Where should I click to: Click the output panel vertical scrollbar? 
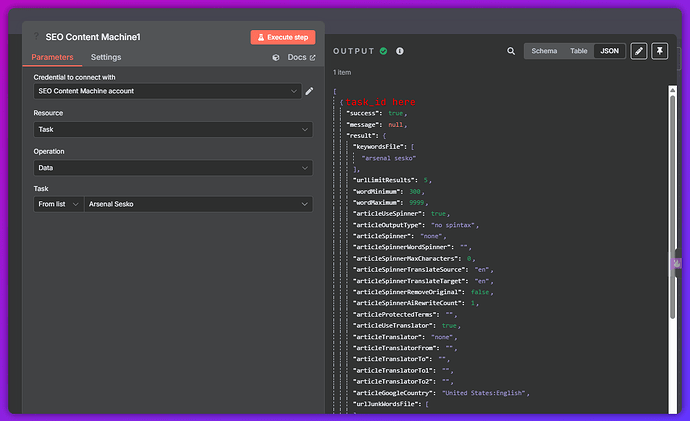click(672, 207)
